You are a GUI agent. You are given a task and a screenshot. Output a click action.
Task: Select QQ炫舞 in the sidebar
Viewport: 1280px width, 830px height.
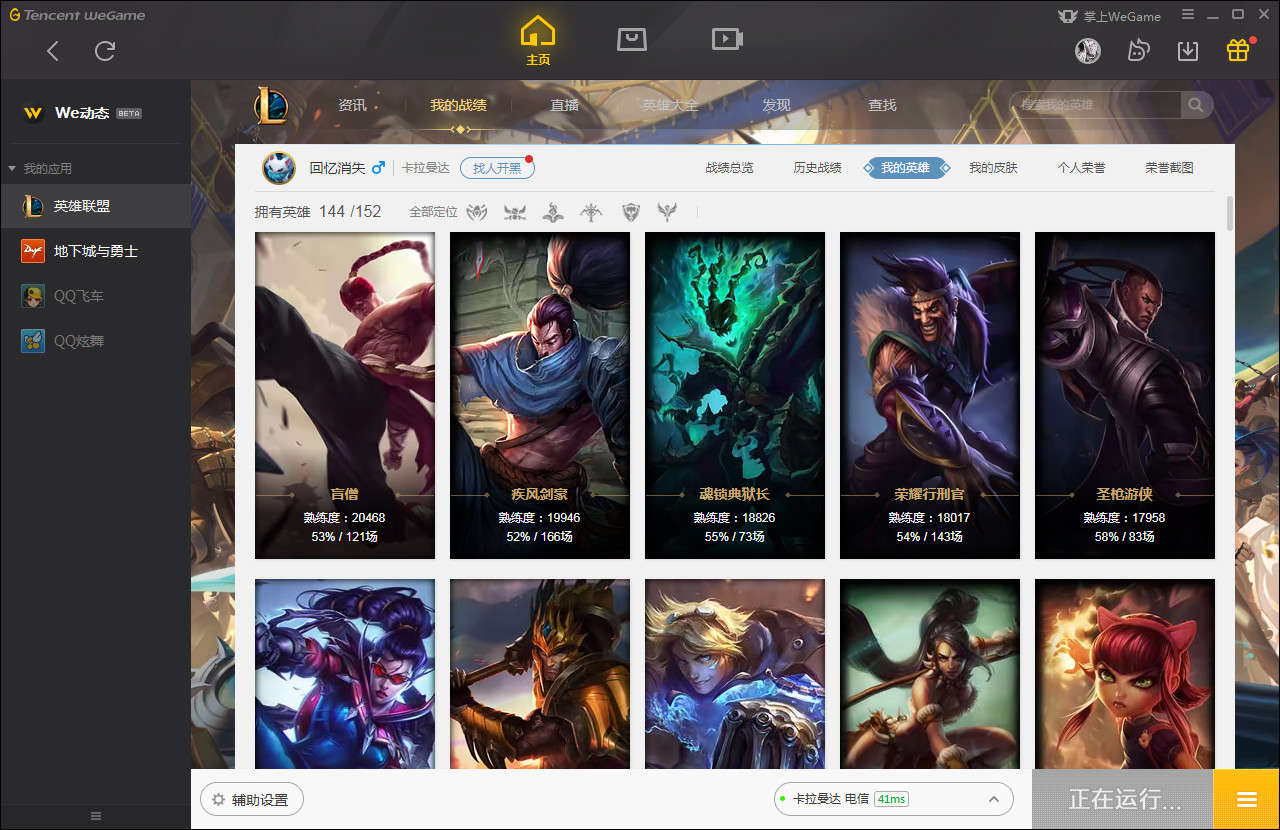coord(95,341)
